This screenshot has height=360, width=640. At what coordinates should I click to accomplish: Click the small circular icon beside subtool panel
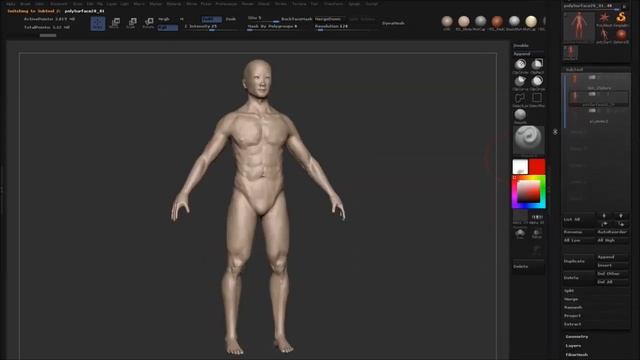pos(555,132)
